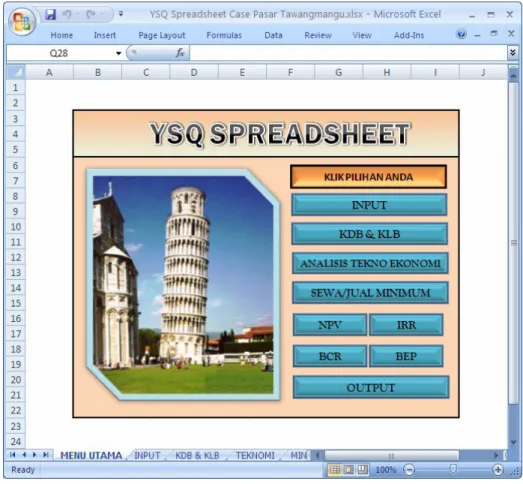The image size is (523, 484).
Task: Go to previous sheet tab arrow
Action: click(24, 455)
